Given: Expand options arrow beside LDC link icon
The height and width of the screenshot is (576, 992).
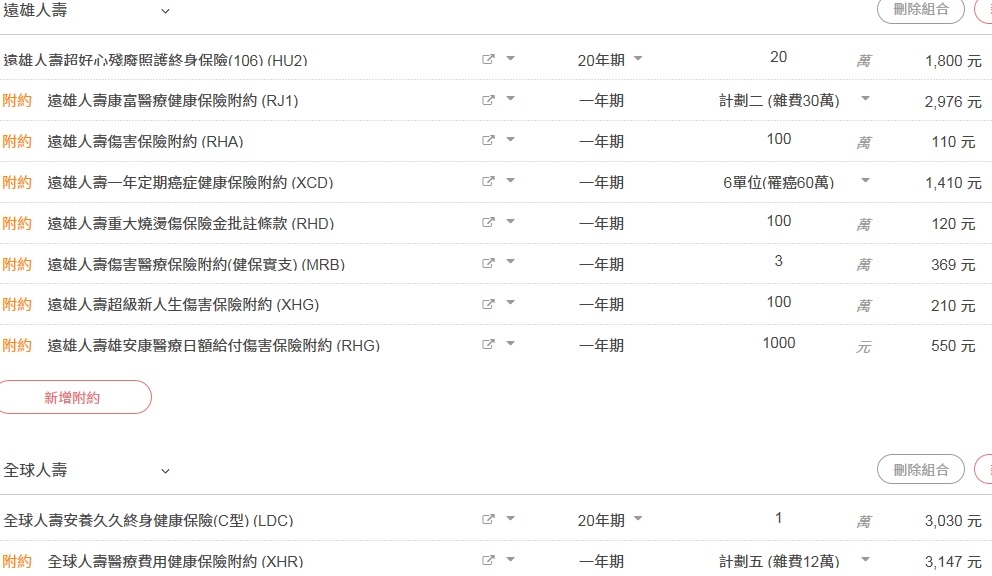Looking at the screenshot, I should click(x=511, y=518).
